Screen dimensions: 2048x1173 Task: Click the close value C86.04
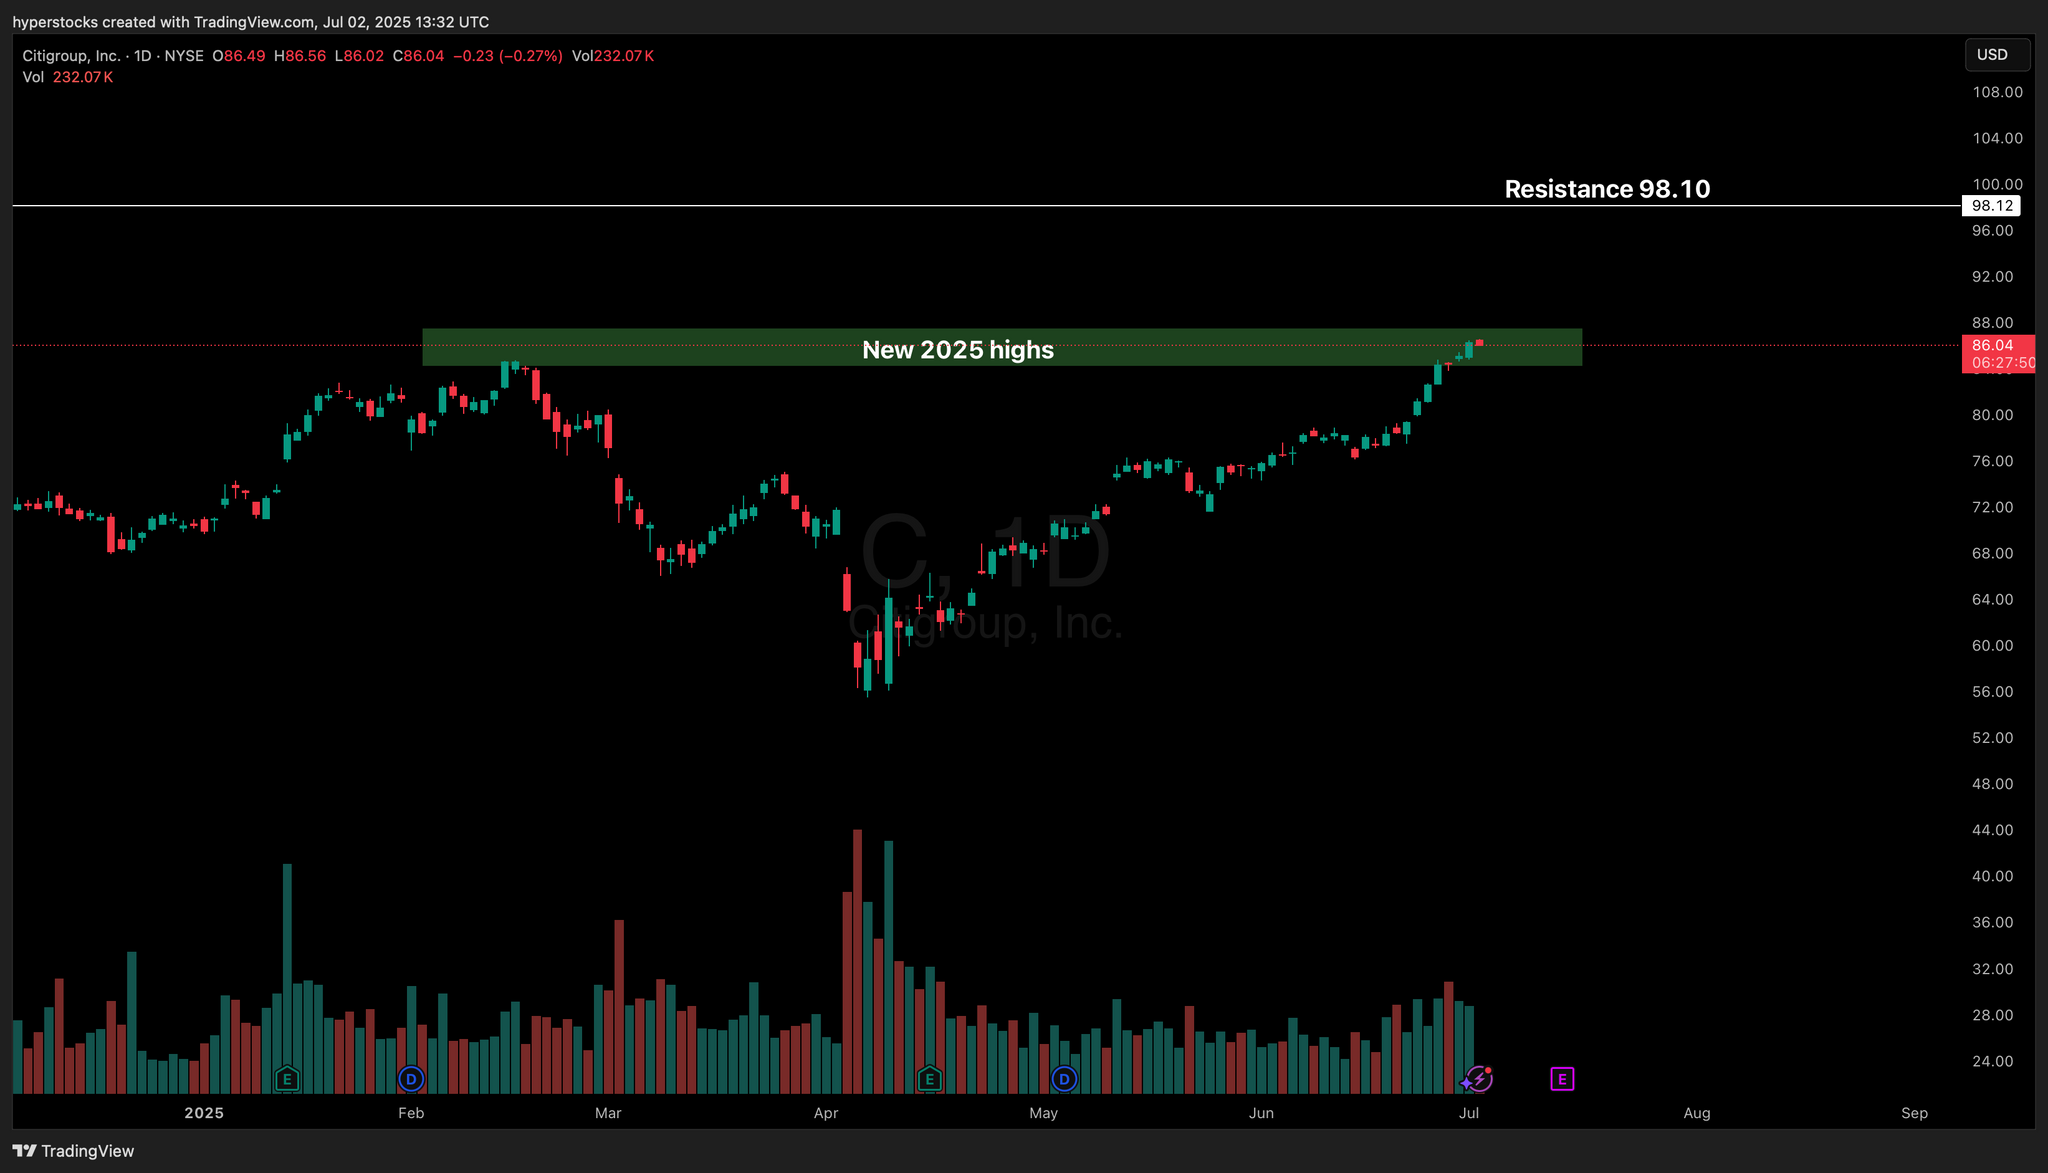[x=418, y=56]
